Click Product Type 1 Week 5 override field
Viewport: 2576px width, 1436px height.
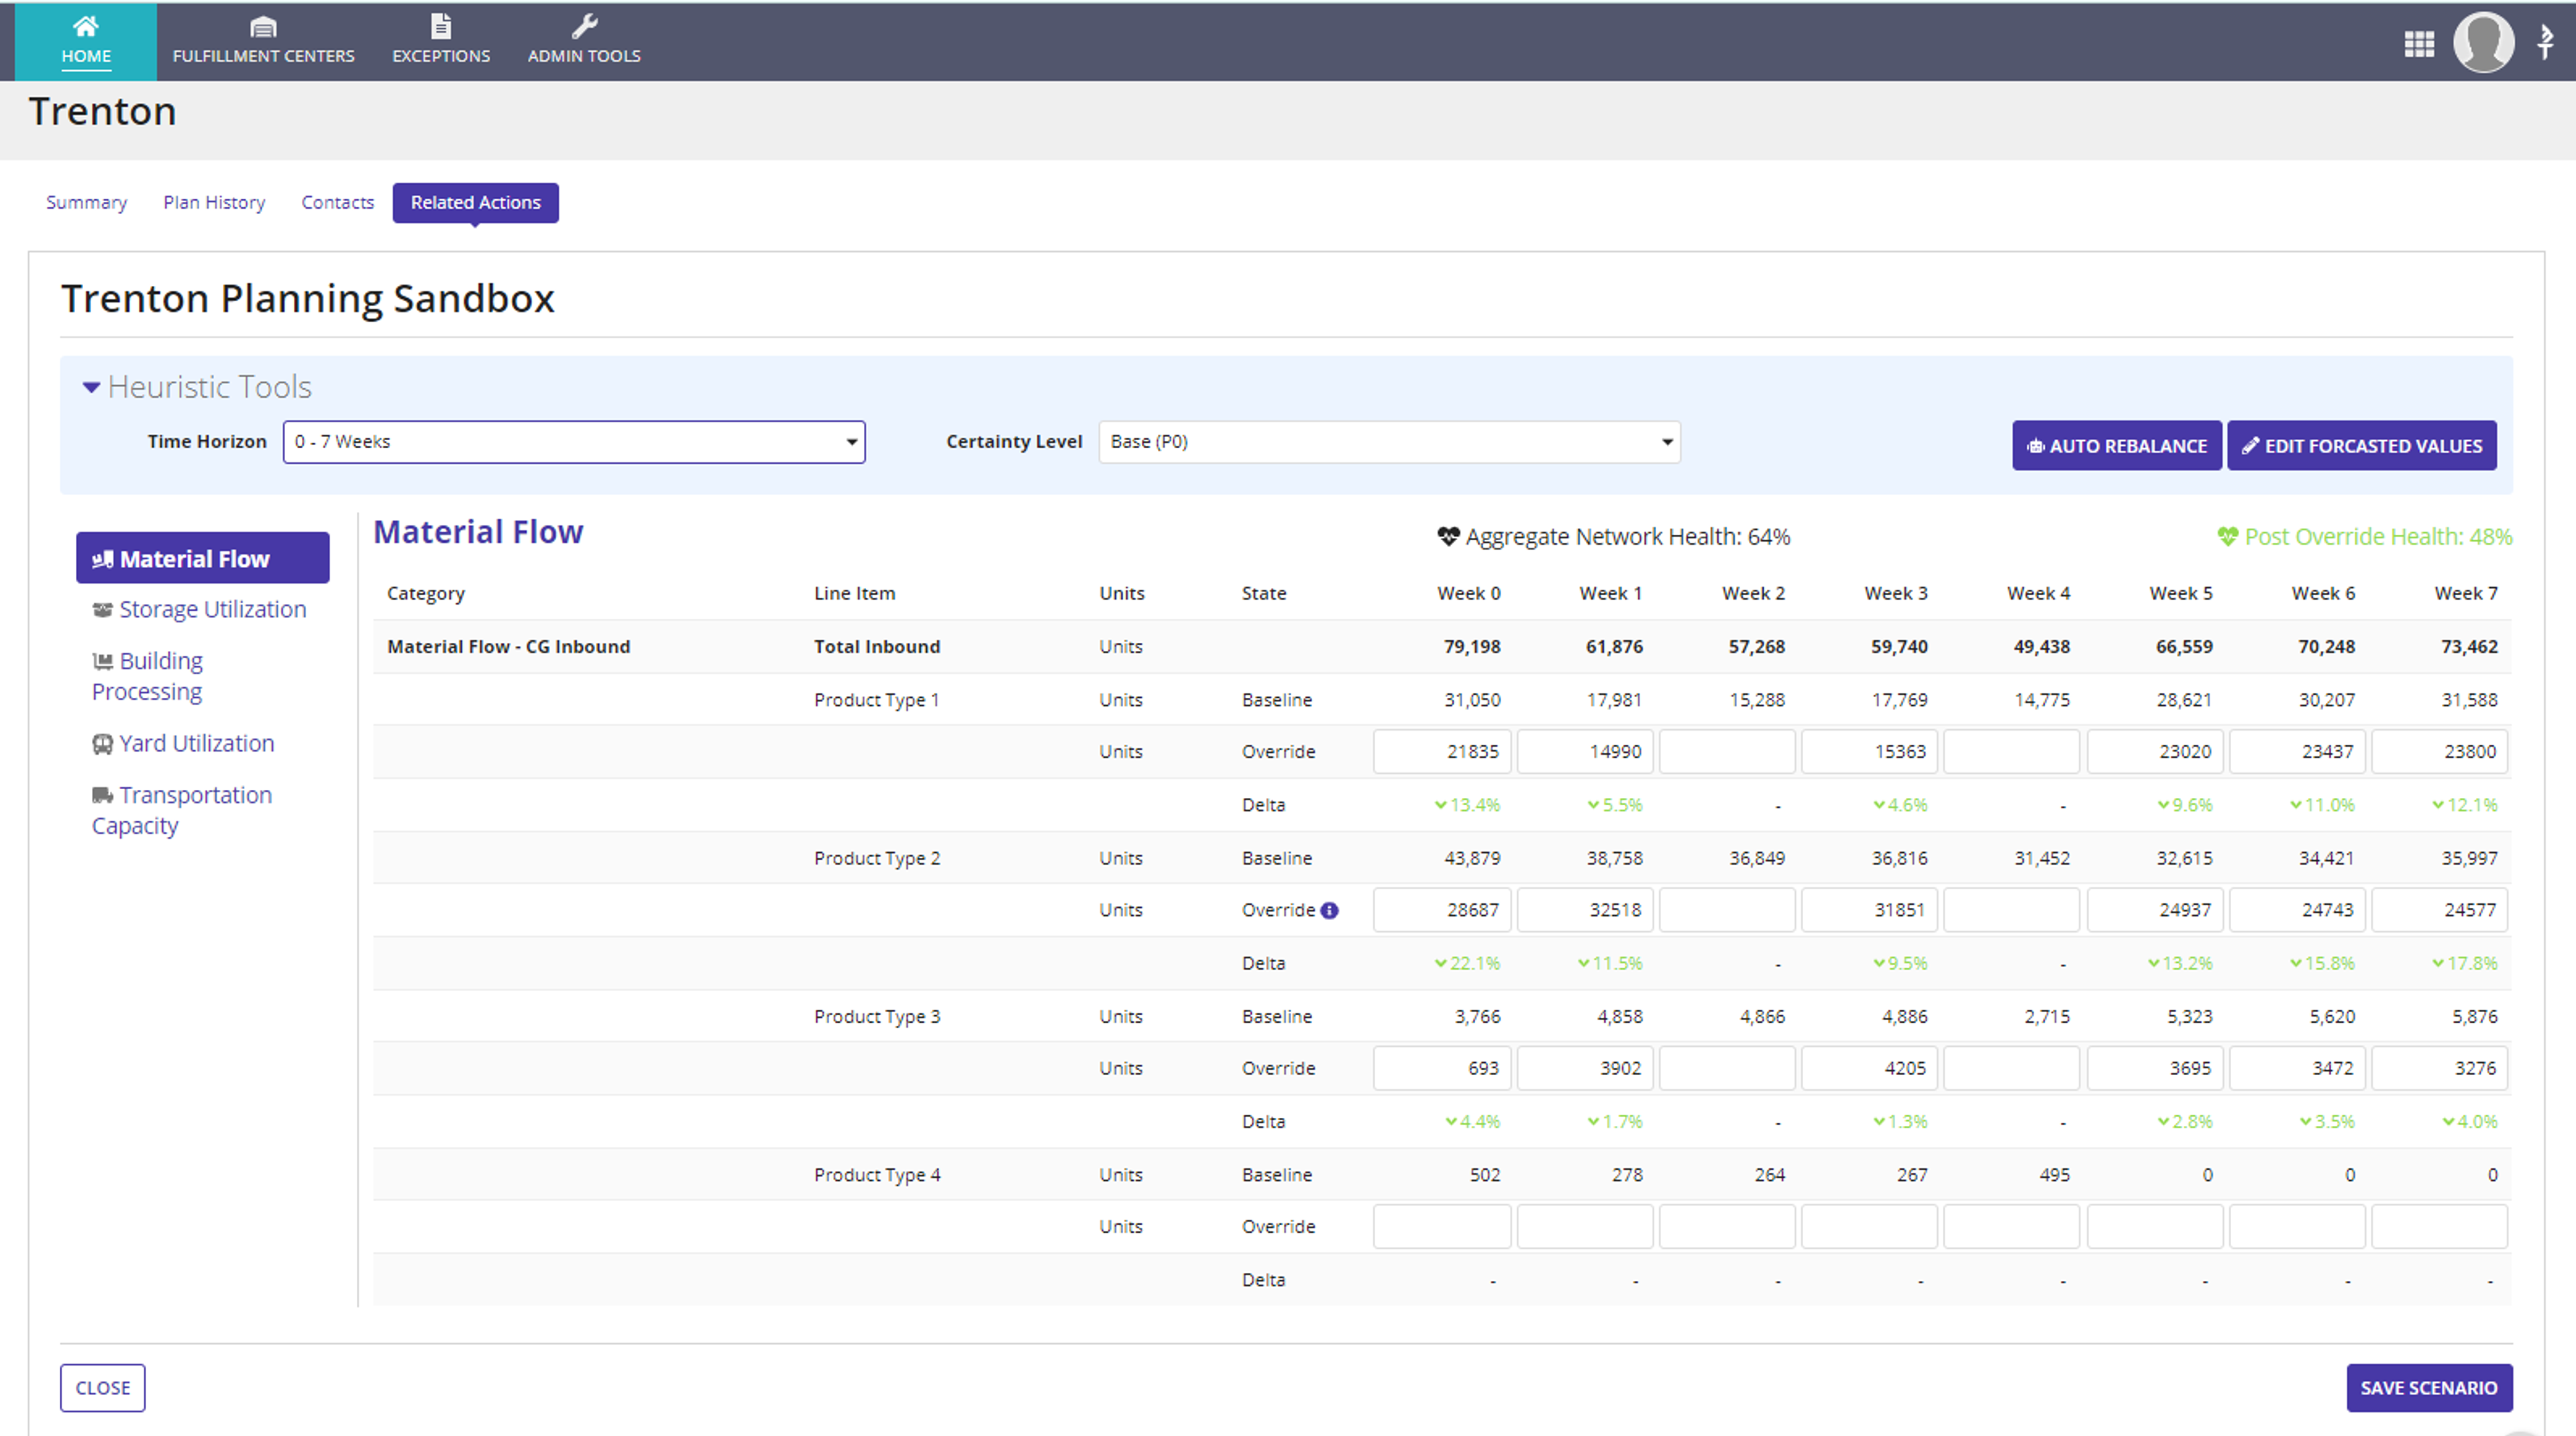[x=2154, y=752]
